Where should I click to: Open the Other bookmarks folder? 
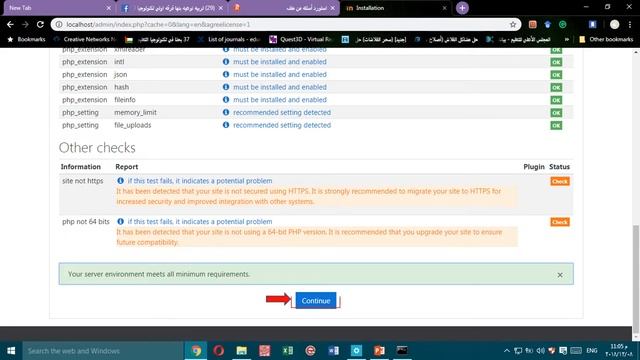click(606, 40)
